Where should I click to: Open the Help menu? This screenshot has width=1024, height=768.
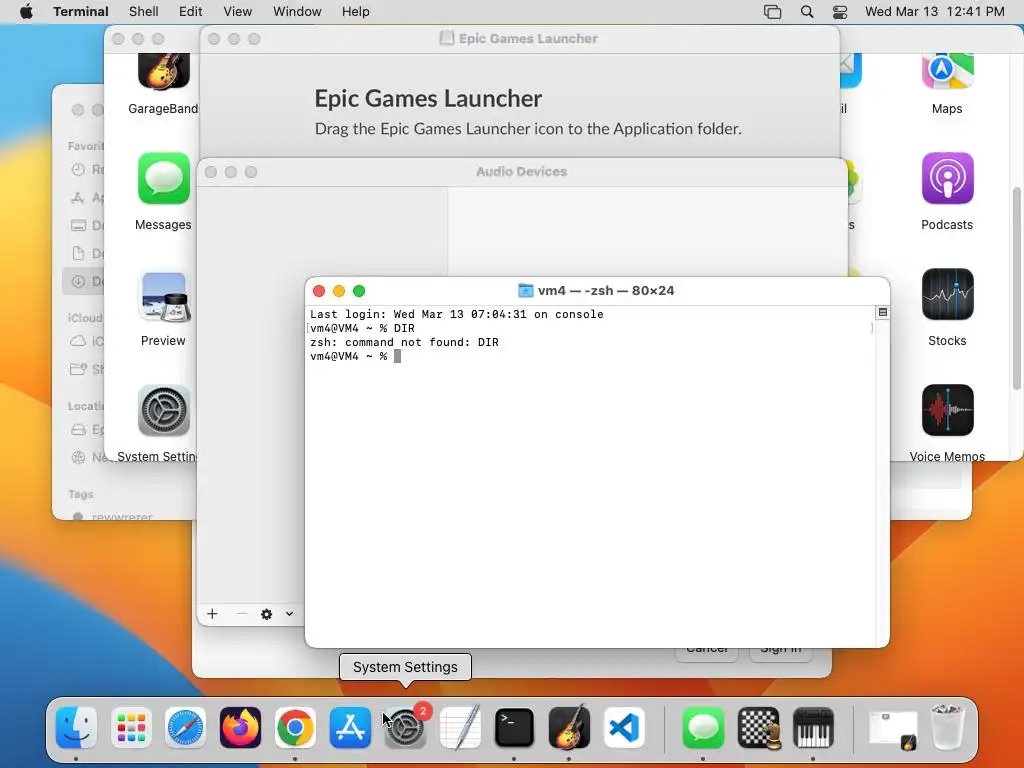point(355,12)
